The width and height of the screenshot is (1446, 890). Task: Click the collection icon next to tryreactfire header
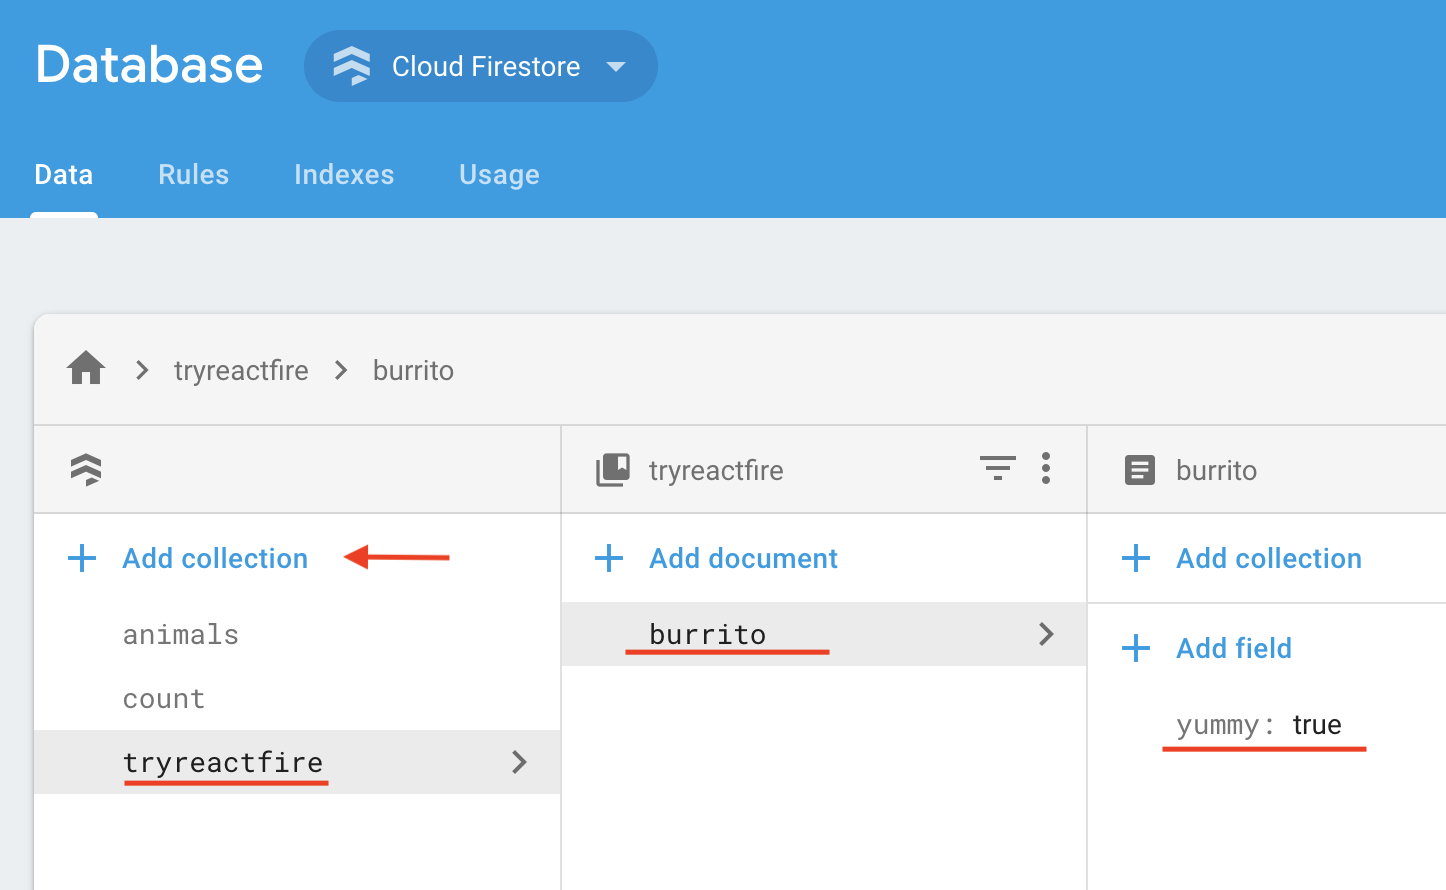pos(613,469)
